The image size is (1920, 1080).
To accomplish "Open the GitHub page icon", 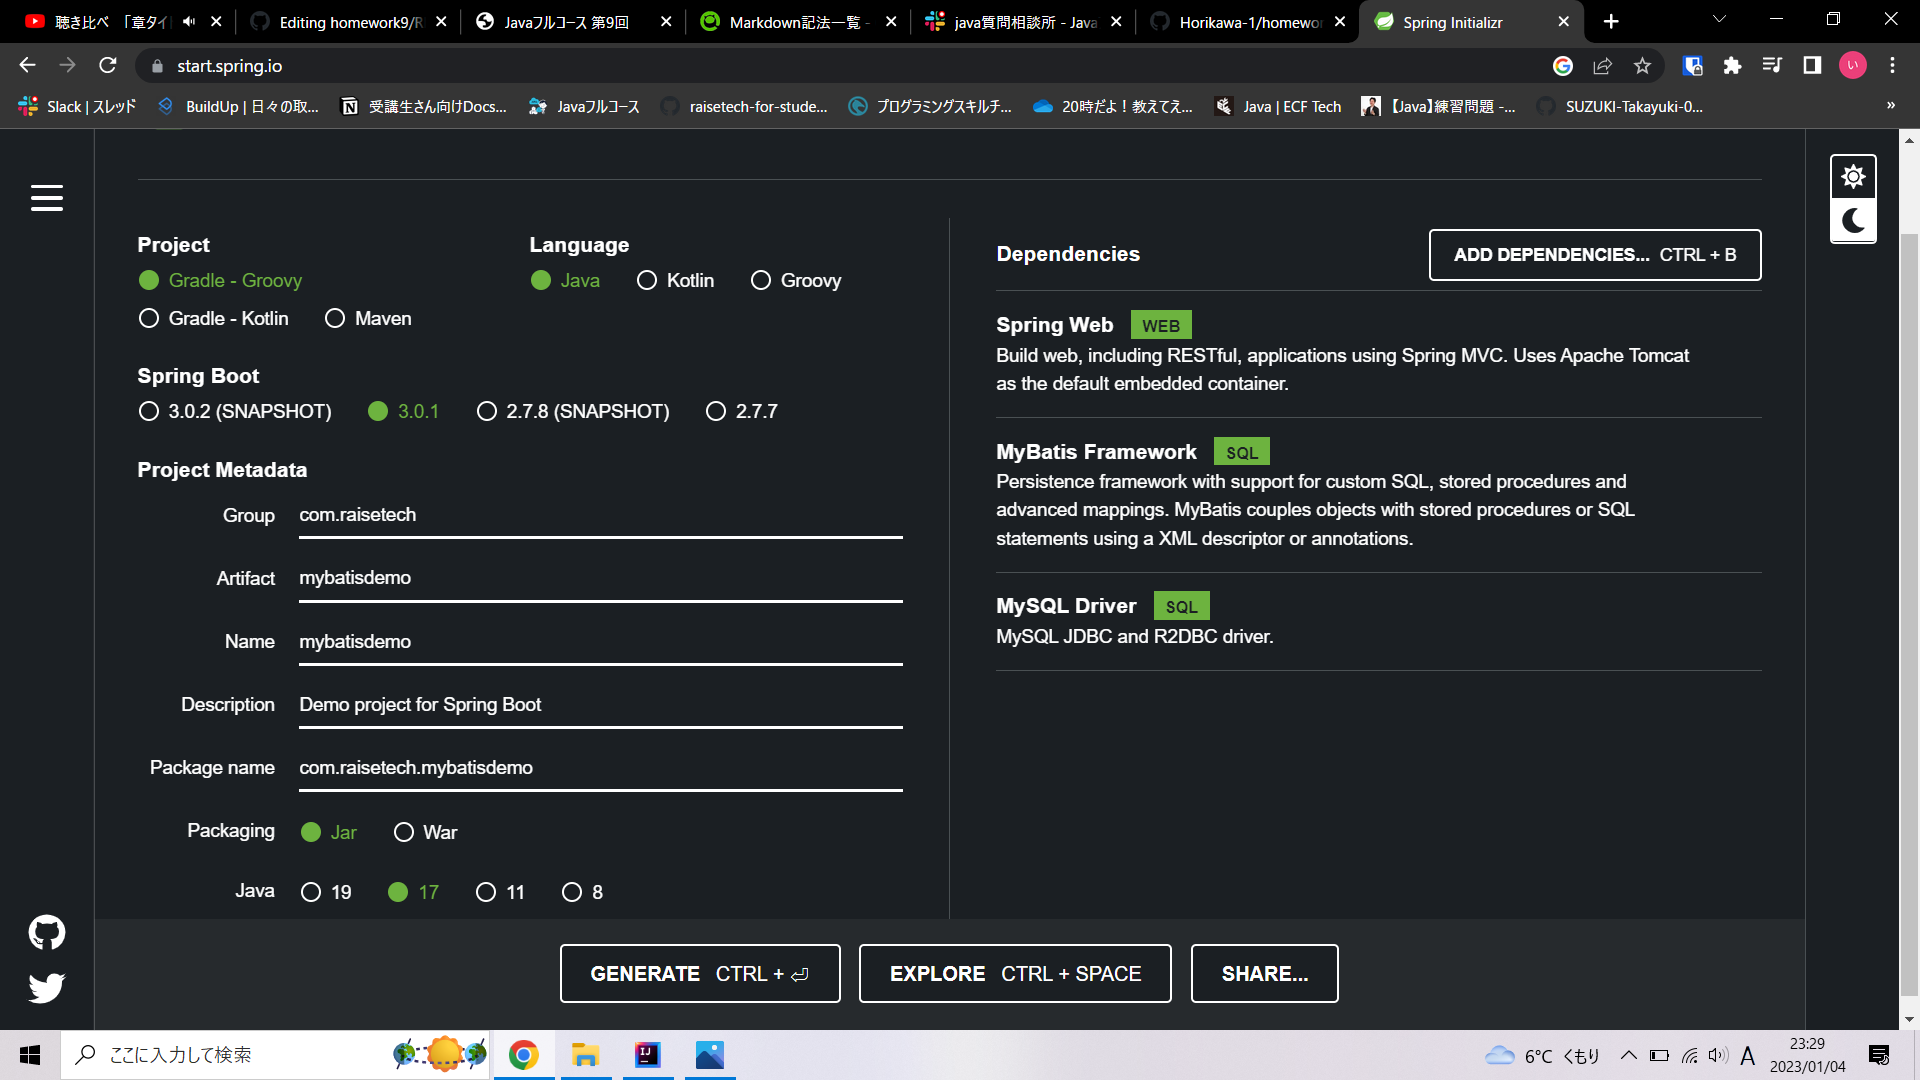I will (x=47, y=932).
